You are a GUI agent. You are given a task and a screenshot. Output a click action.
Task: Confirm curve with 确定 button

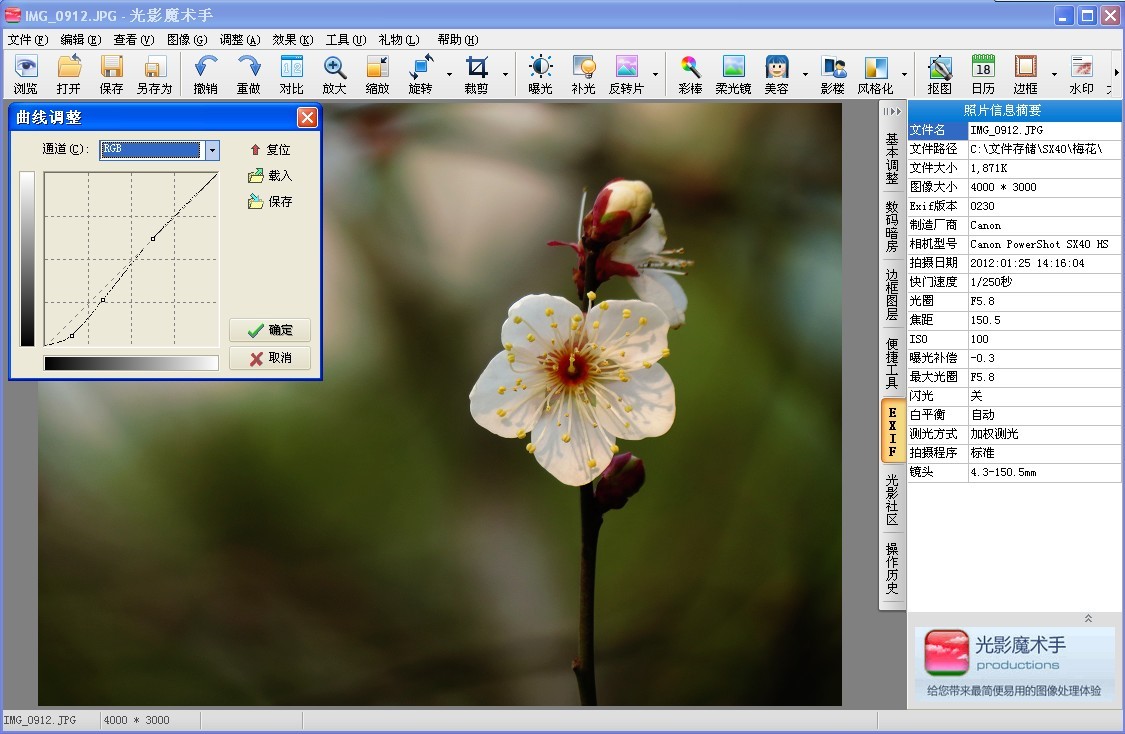(270, 330)
